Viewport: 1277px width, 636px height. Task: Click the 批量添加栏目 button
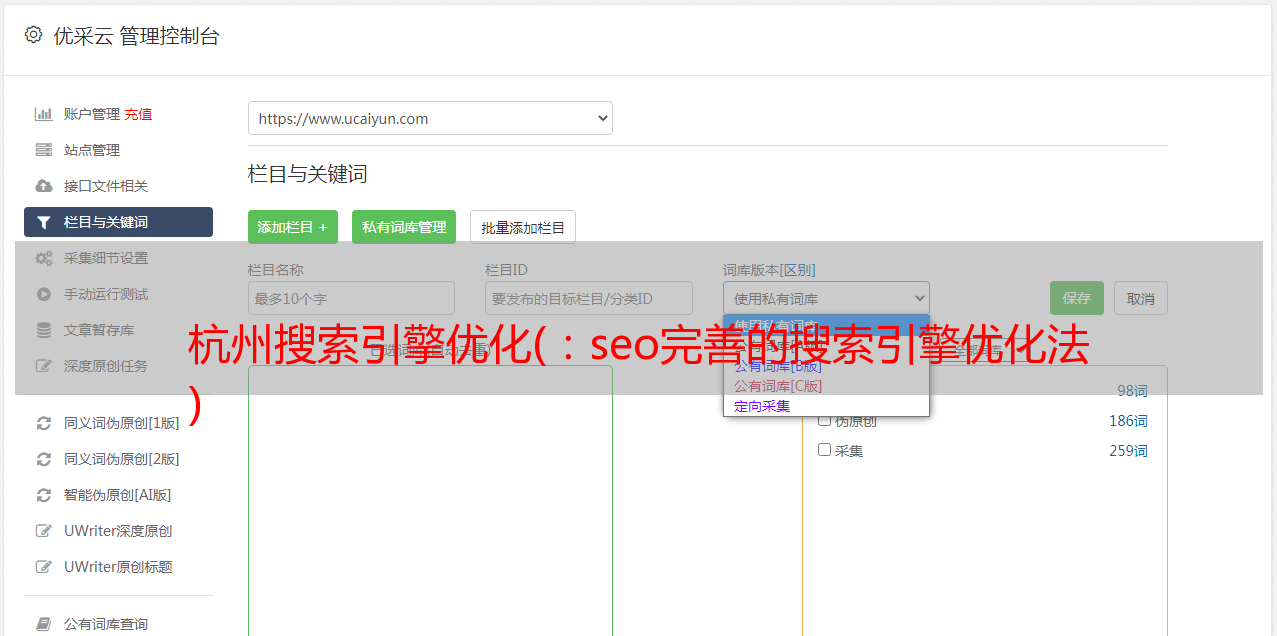click(x=523, y=227)
